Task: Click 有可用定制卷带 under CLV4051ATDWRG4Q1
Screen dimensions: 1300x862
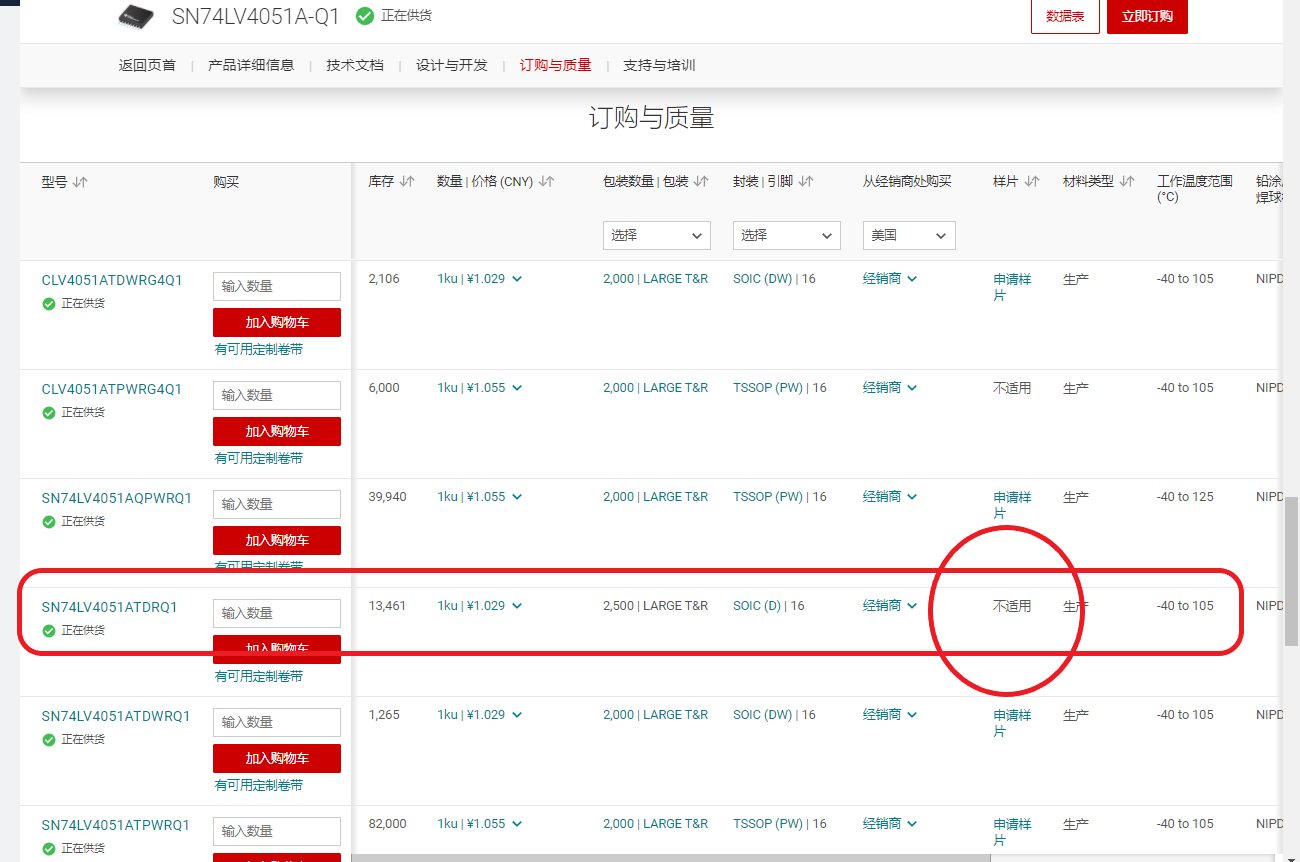Action: [259, 350]
